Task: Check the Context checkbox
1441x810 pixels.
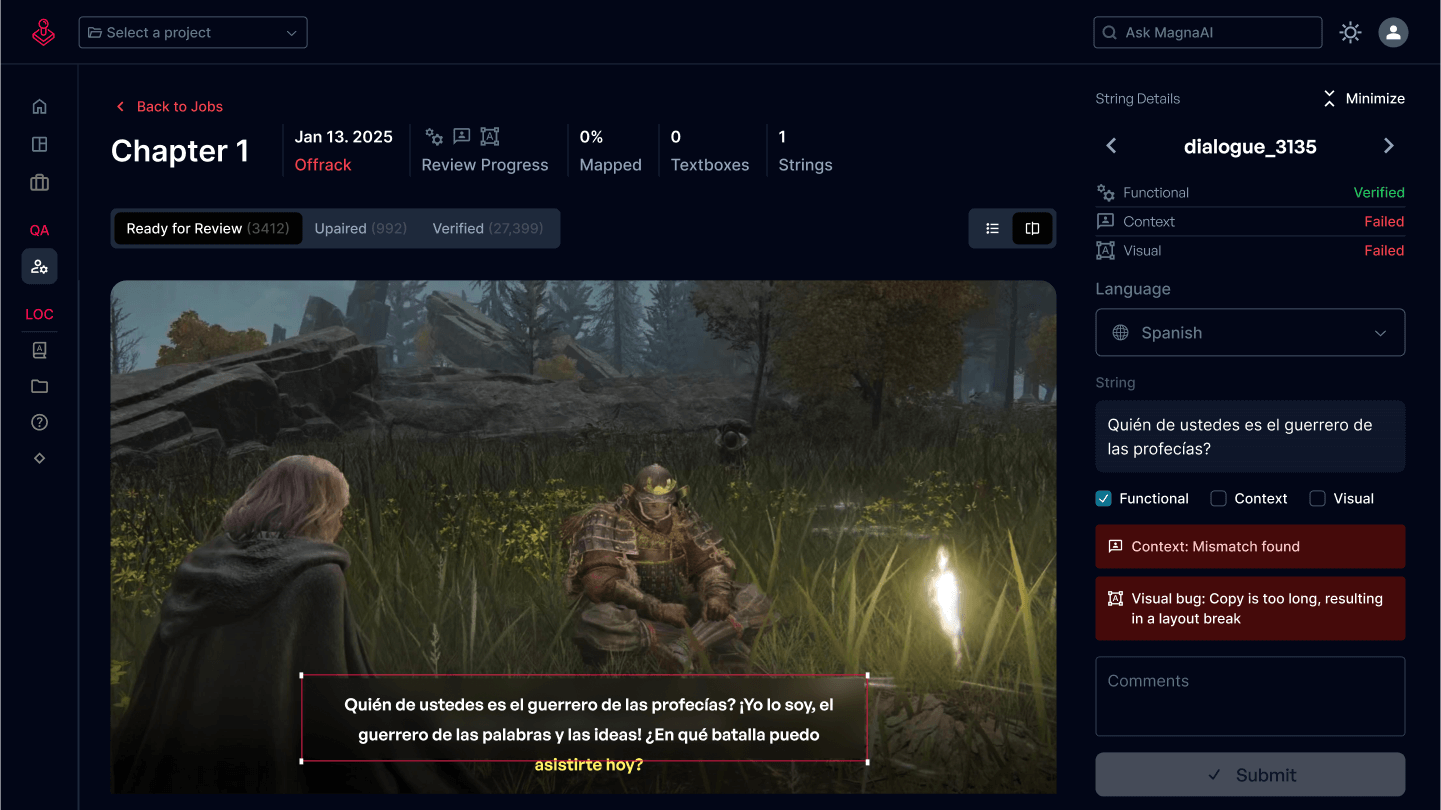Action: coord(1218,498)
